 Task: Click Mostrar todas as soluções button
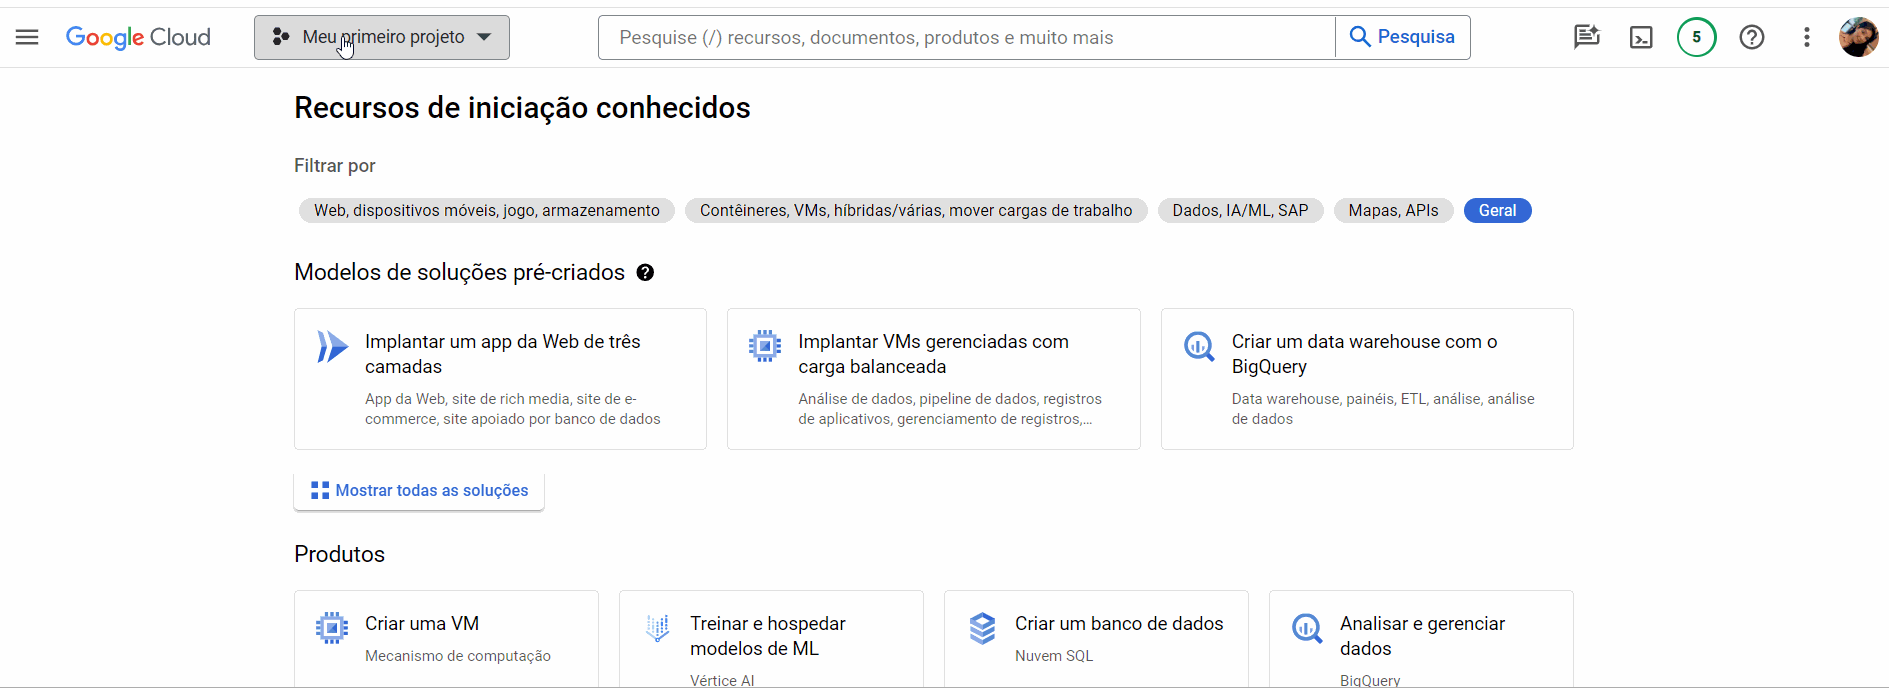click(x=419, y=490)
